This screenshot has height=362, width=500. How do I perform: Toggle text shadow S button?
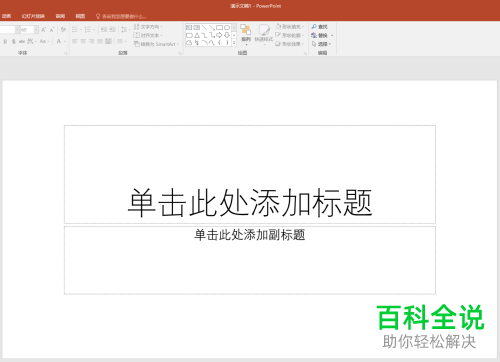pos(14,41)
